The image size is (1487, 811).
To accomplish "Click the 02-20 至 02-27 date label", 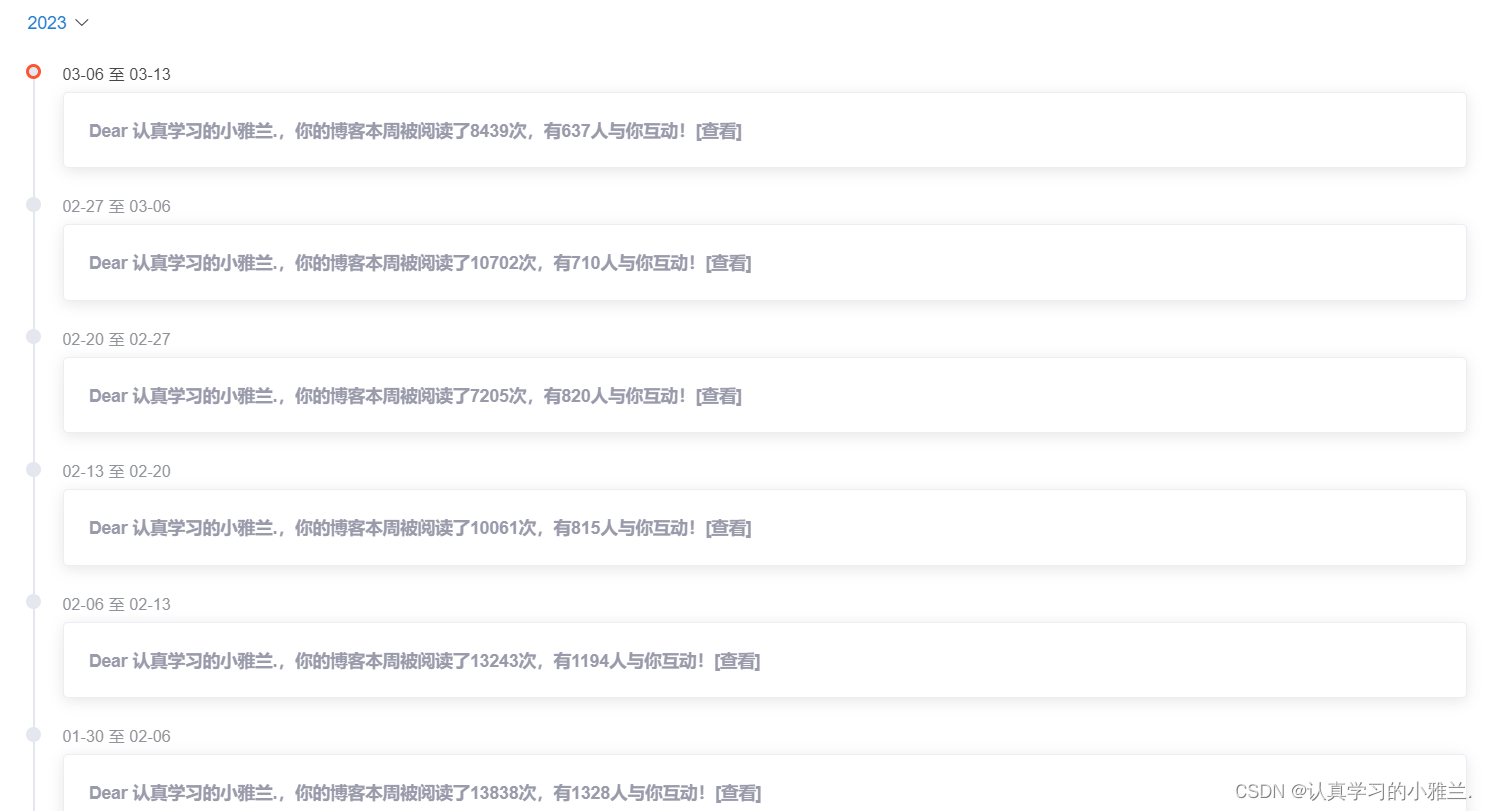I will [116, 340].
